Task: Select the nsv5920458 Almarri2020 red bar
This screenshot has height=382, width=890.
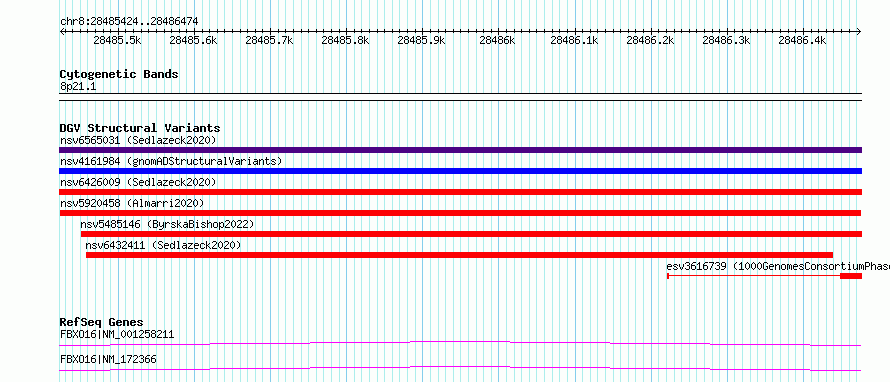Action: click(460, 213)
